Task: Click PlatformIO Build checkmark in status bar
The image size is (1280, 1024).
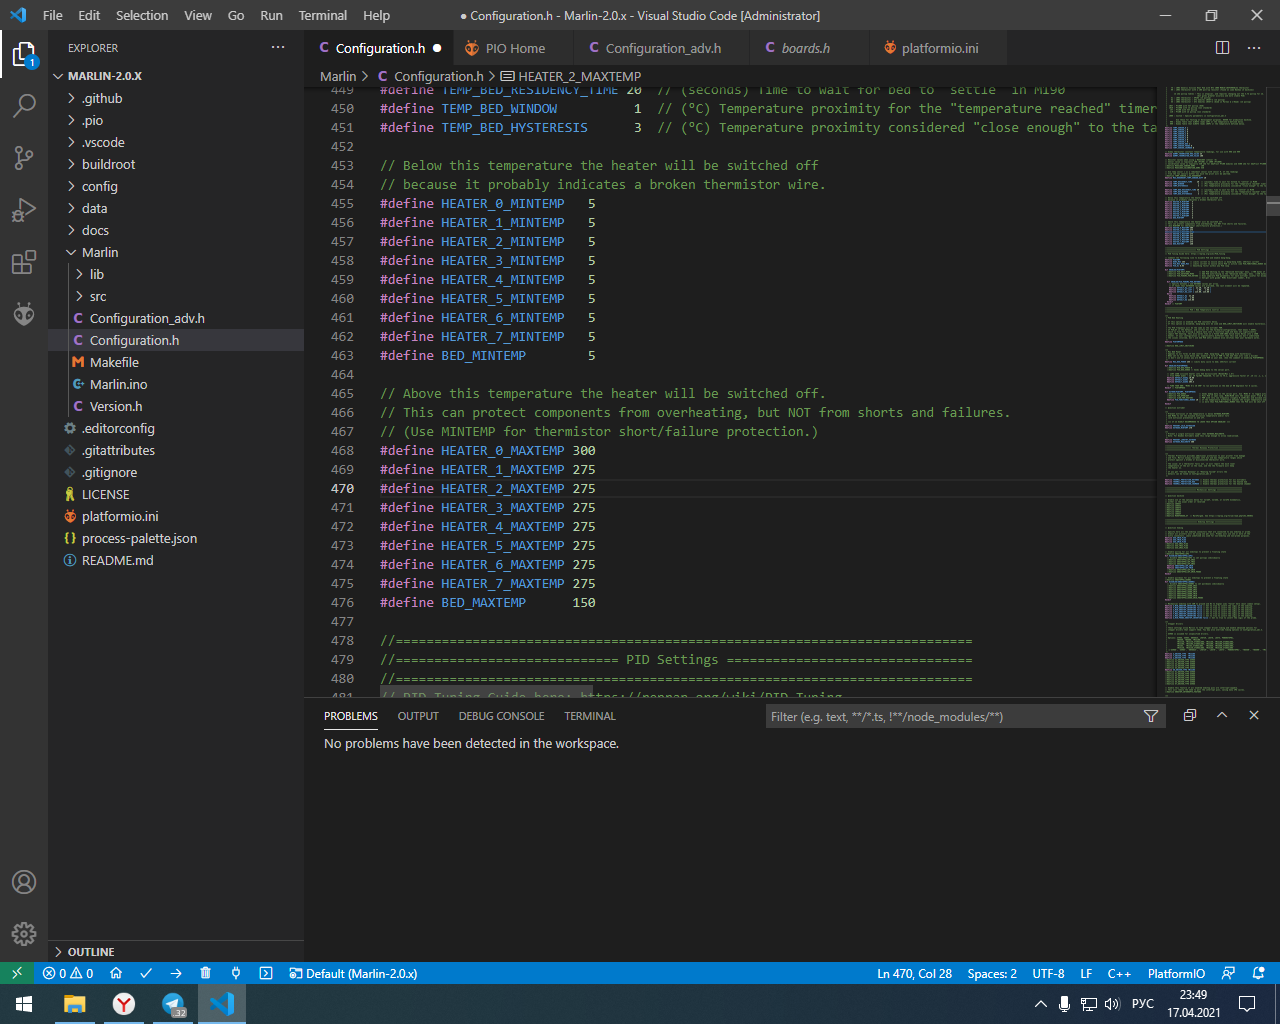Action: (146, 973)
